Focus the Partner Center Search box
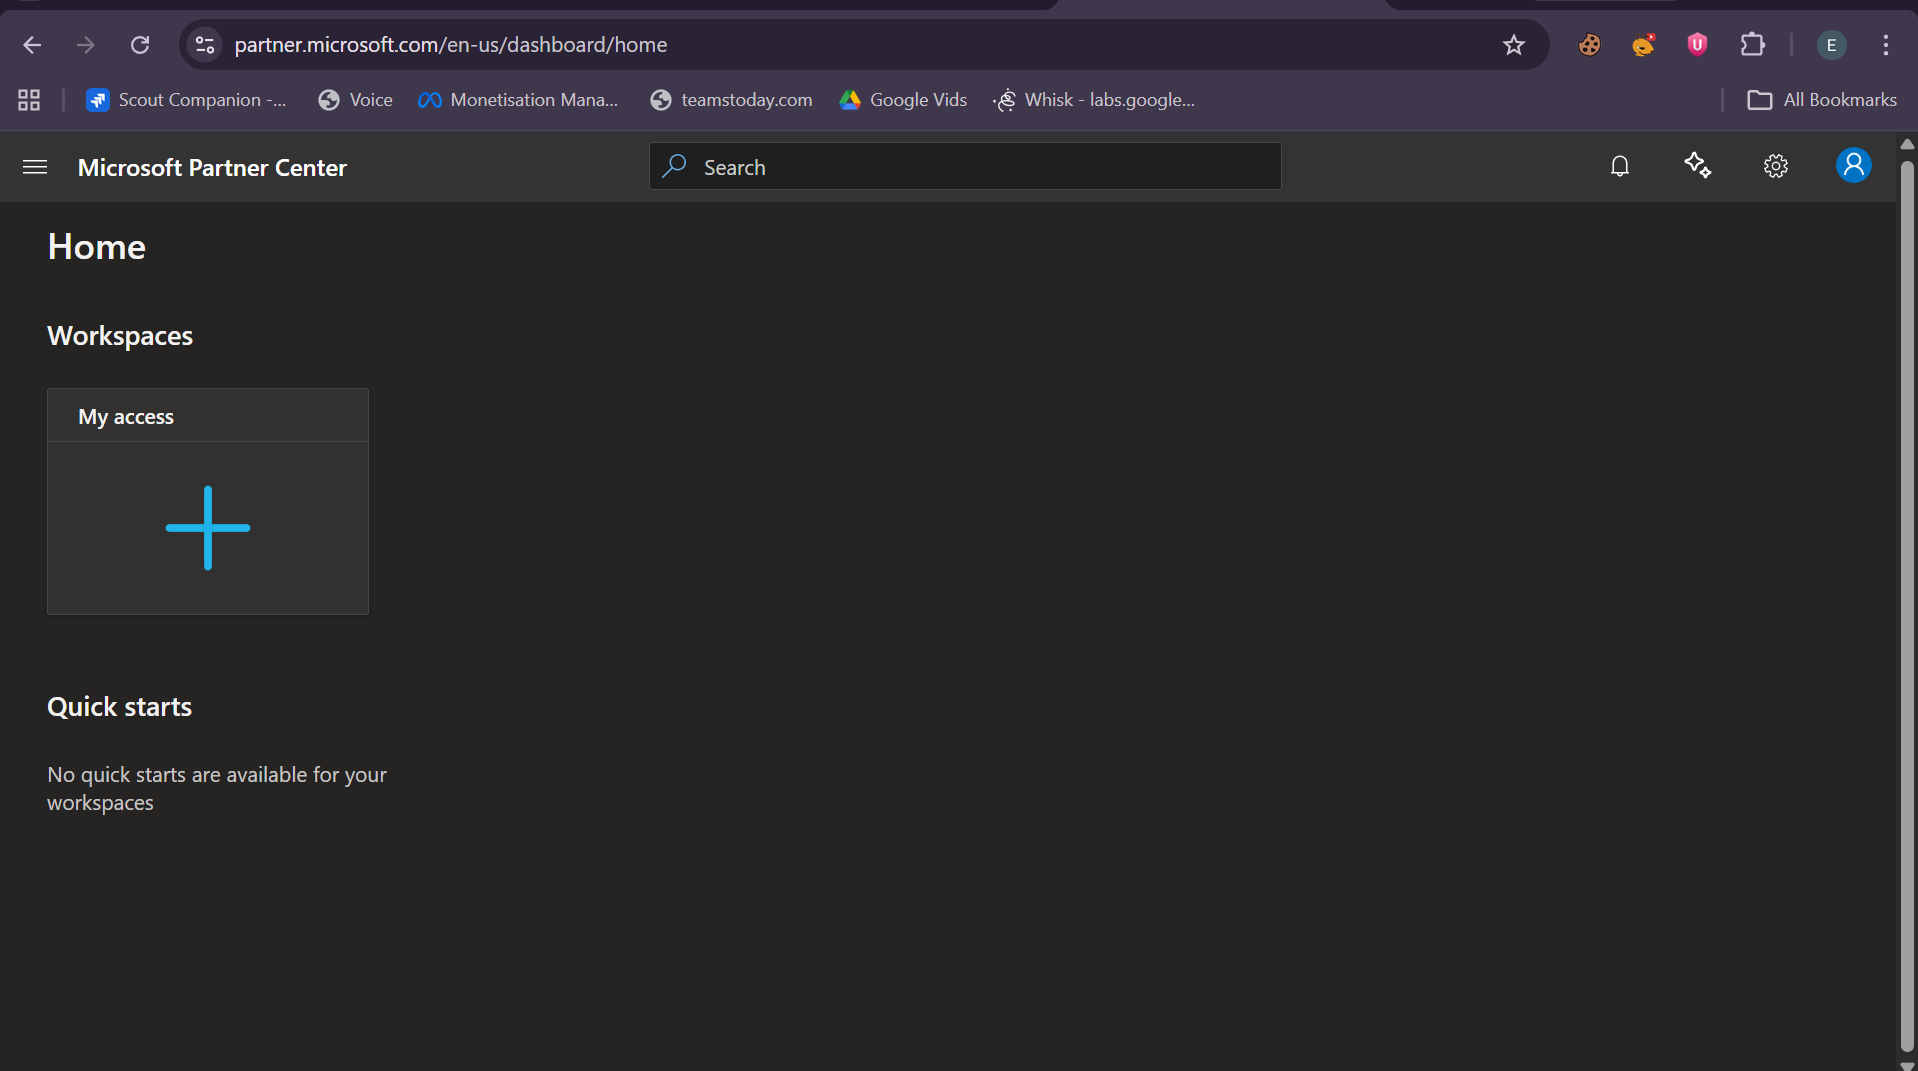1918x1071 pixels. (x=965, y=166)
